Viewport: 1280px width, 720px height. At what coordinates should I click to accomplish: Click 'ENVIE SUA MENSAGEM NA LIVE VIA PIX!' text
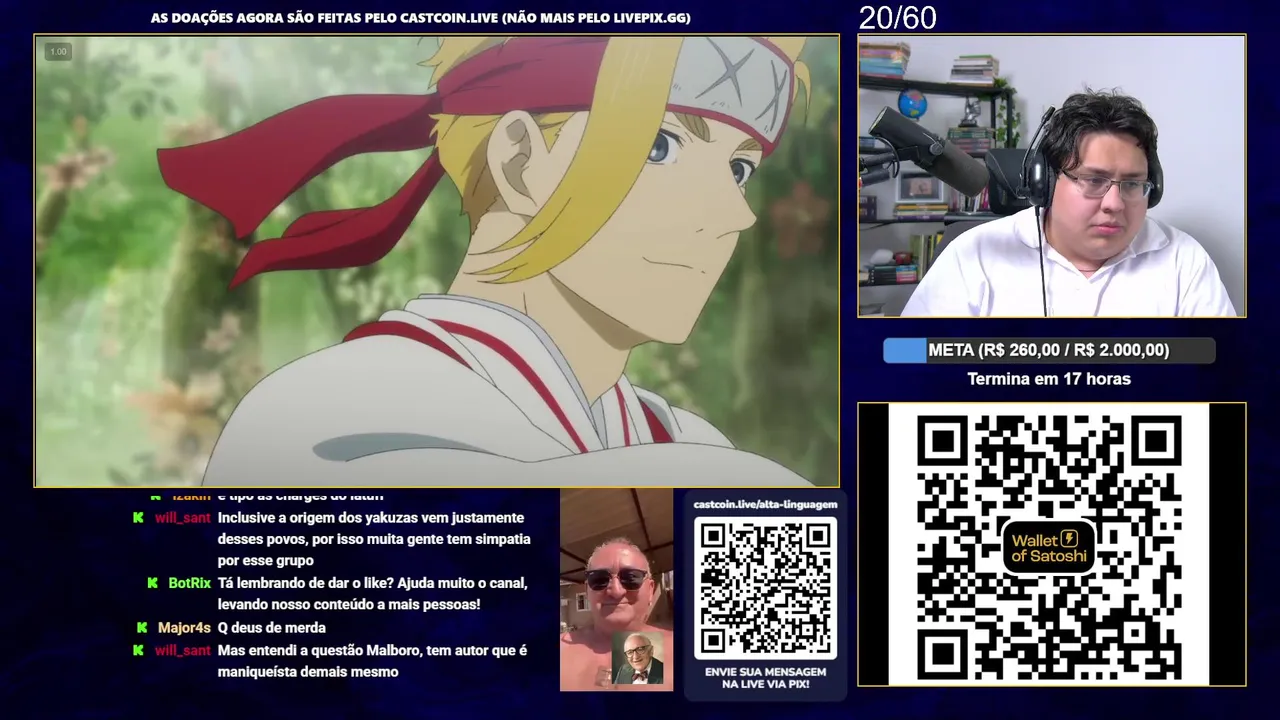pyautogui.click(x=765, y=678)
